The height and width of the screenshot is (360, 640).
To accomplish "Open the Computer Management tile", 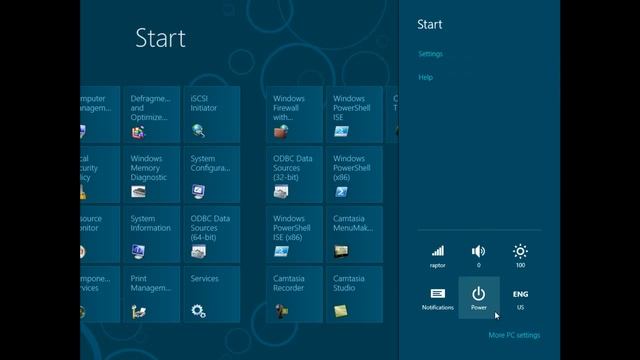I will coord(100,114).
